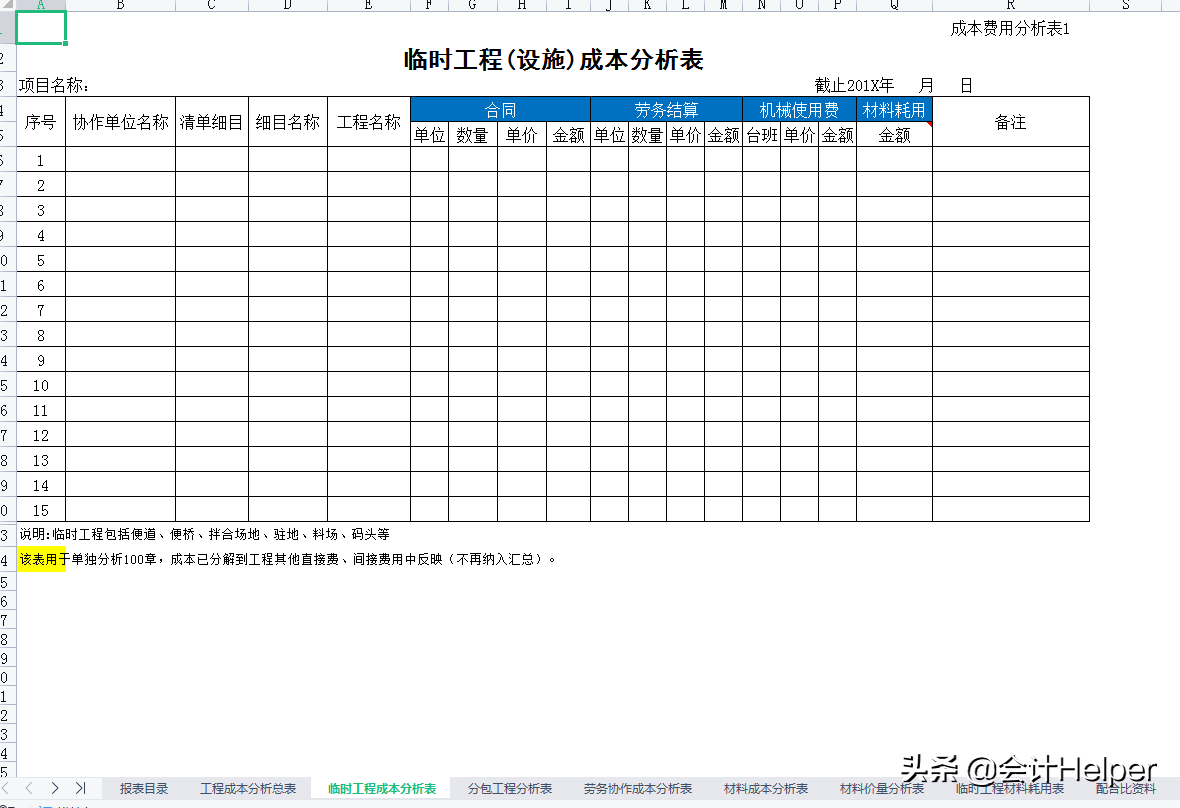Click the yellow highlighted 该表用于 cell
This screenshot has width=1180, height=808.
pyautogui.click(x=42, y=559)
